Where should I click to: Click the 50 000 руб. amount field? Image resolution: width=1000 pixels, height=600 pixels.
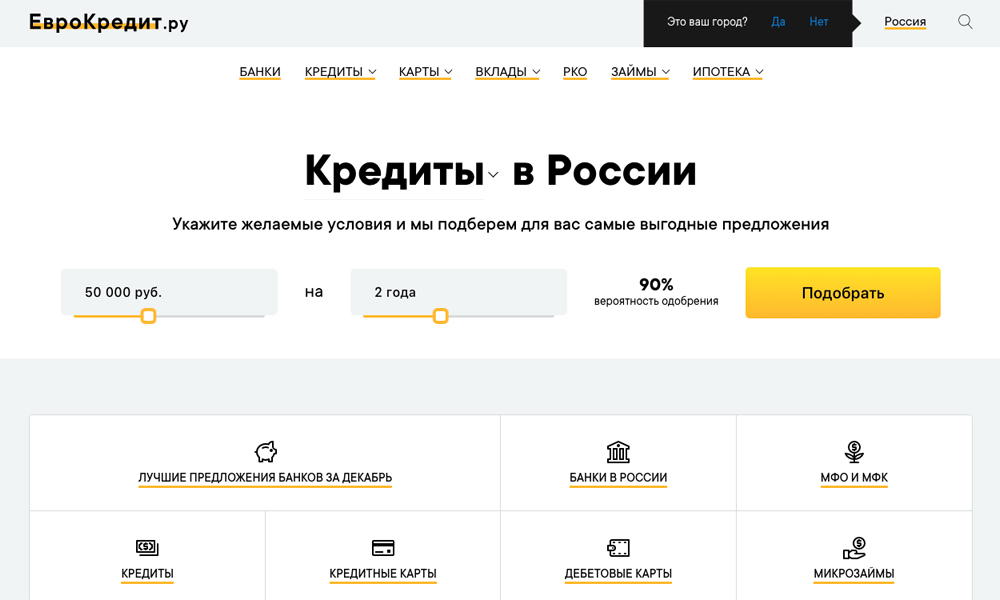point(168,292)
